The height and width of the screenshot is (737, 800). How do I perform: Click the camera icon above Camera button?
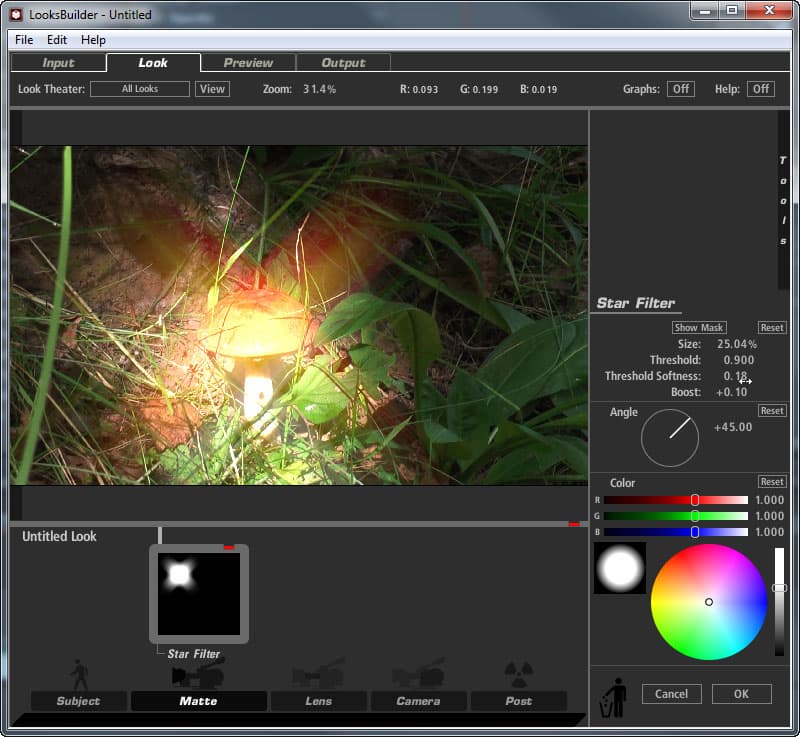tap(418, 675)
